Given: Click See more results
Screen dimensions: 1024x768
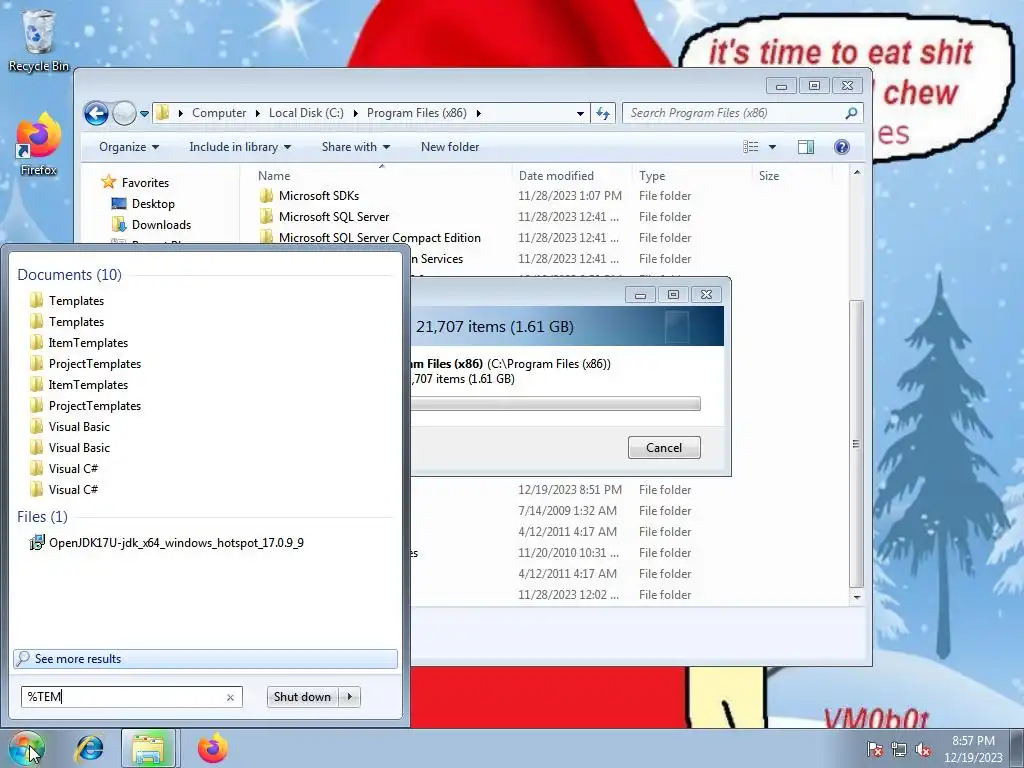Looking at the screenshot, I should coord(205,658).
